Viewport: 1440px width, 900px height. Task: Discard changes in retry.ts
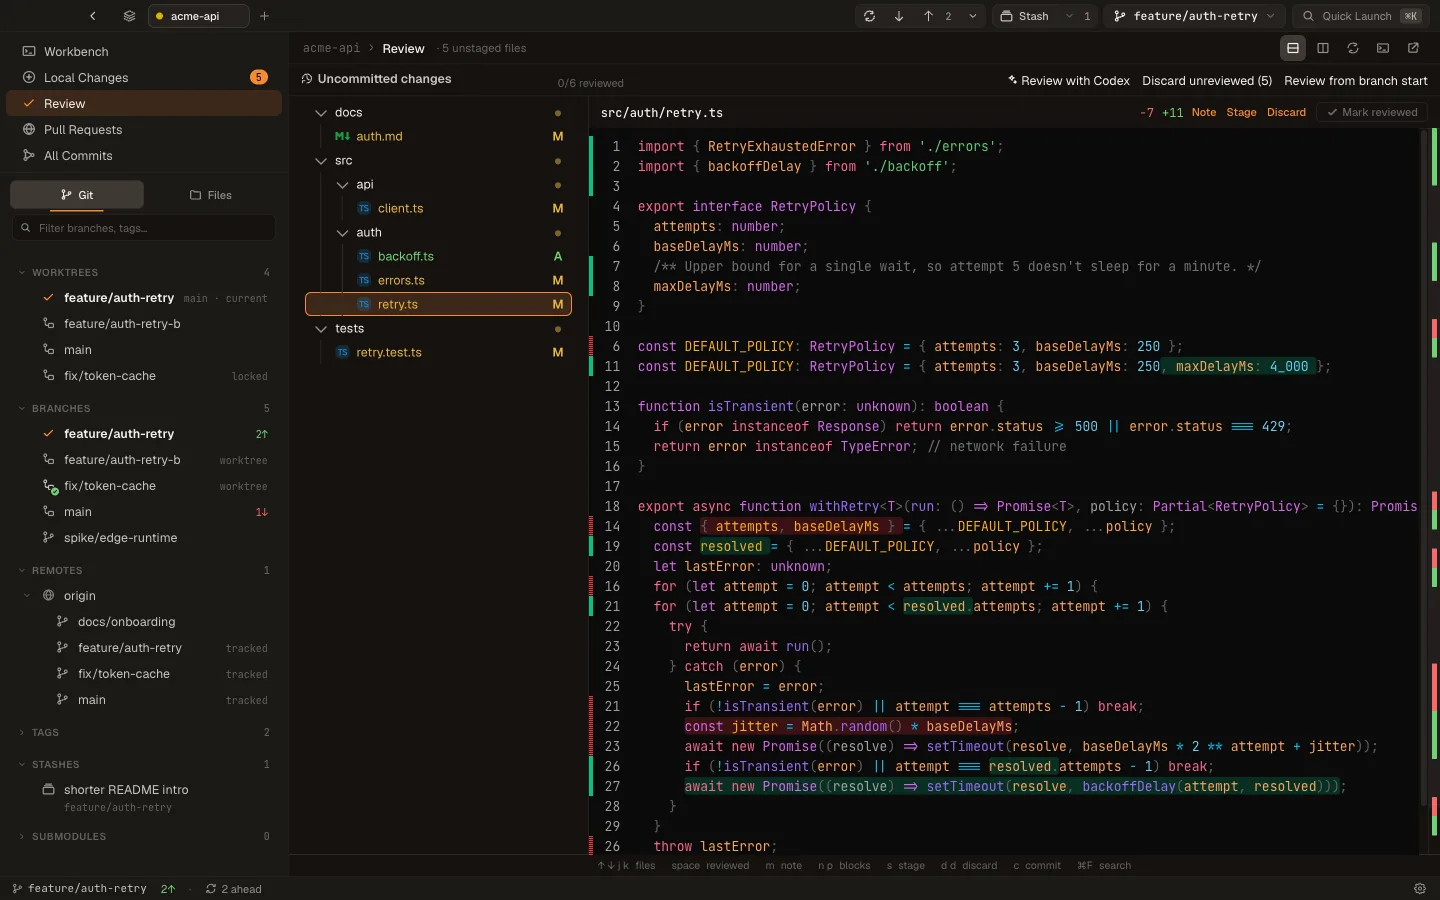[x=1286, y=112]
